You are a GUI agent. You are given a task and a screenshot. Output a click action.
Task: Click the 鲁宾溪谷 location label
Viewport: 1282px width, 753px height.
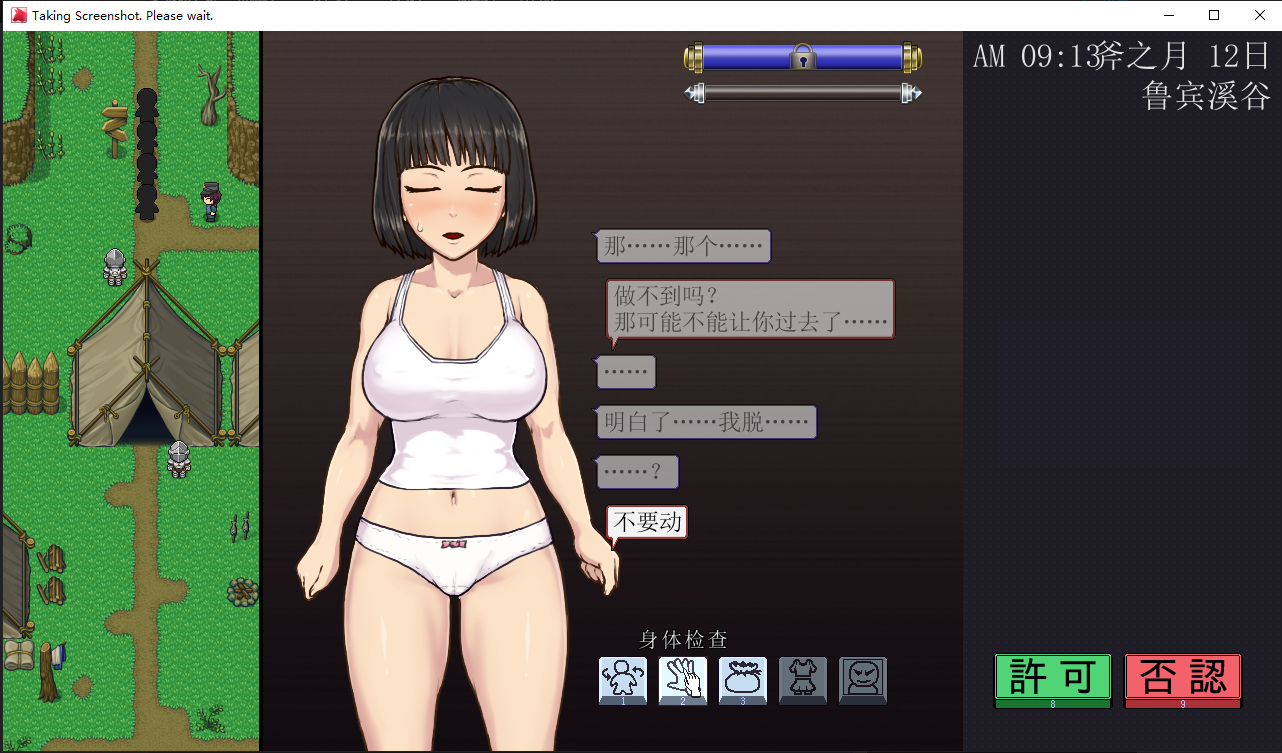(x=1205, y=96)
